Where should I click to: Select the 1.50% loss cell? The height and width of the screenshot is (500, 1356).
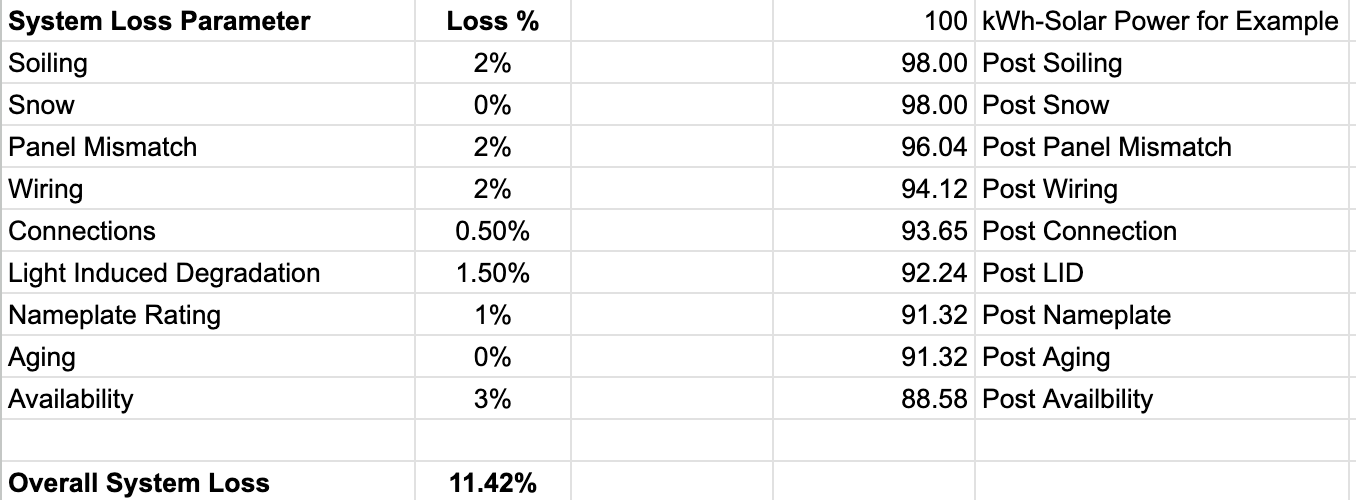pyautogui.click(x=492, y=273)
